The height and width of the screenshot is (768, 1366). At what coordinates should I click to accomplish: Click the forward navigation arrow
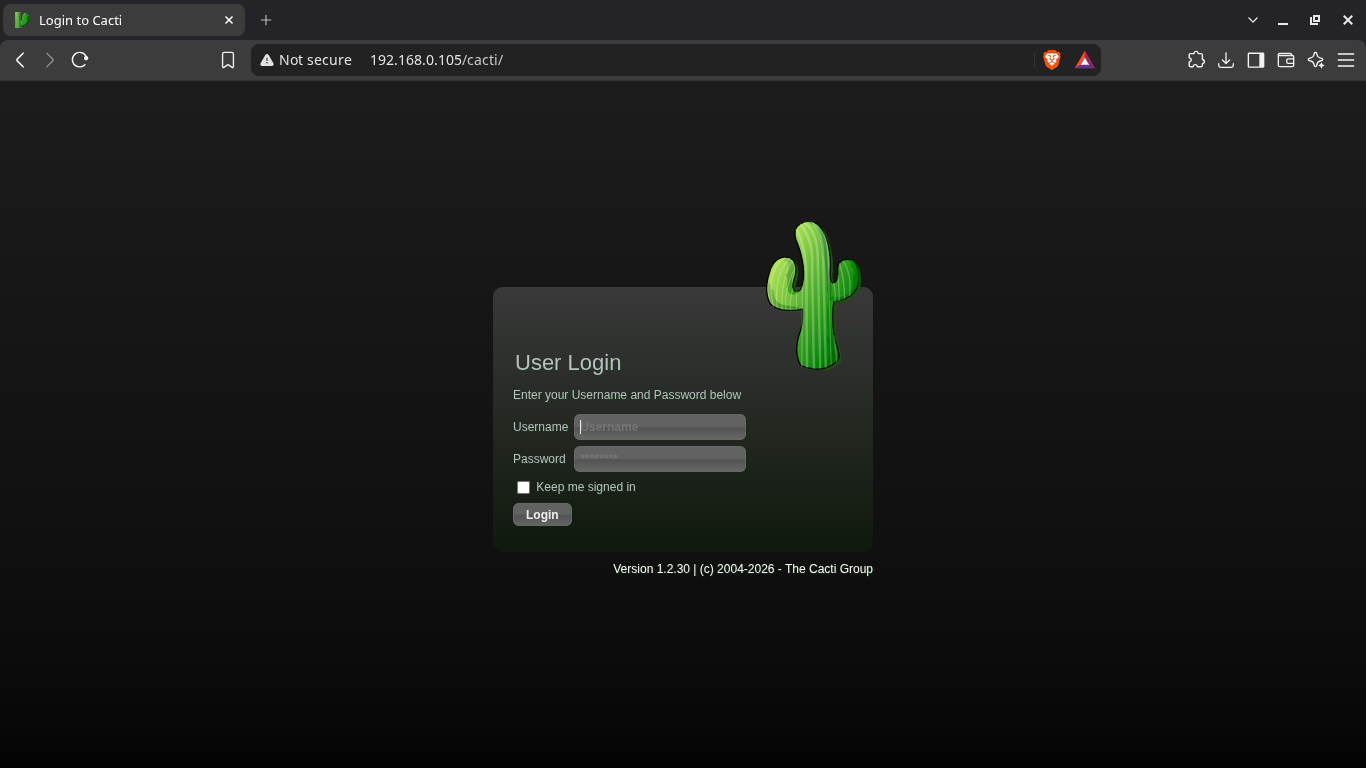pos(50,60)
